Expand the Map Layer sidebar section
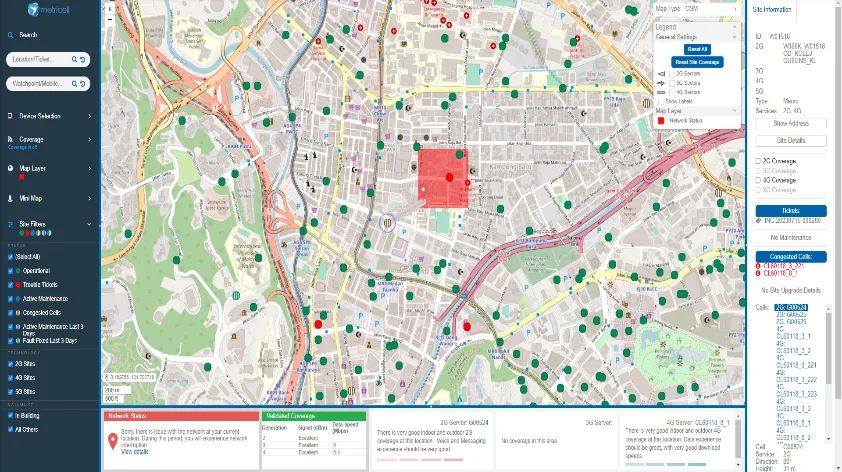Viewport: 842px width, 472px height. click(x=90, y=169)
